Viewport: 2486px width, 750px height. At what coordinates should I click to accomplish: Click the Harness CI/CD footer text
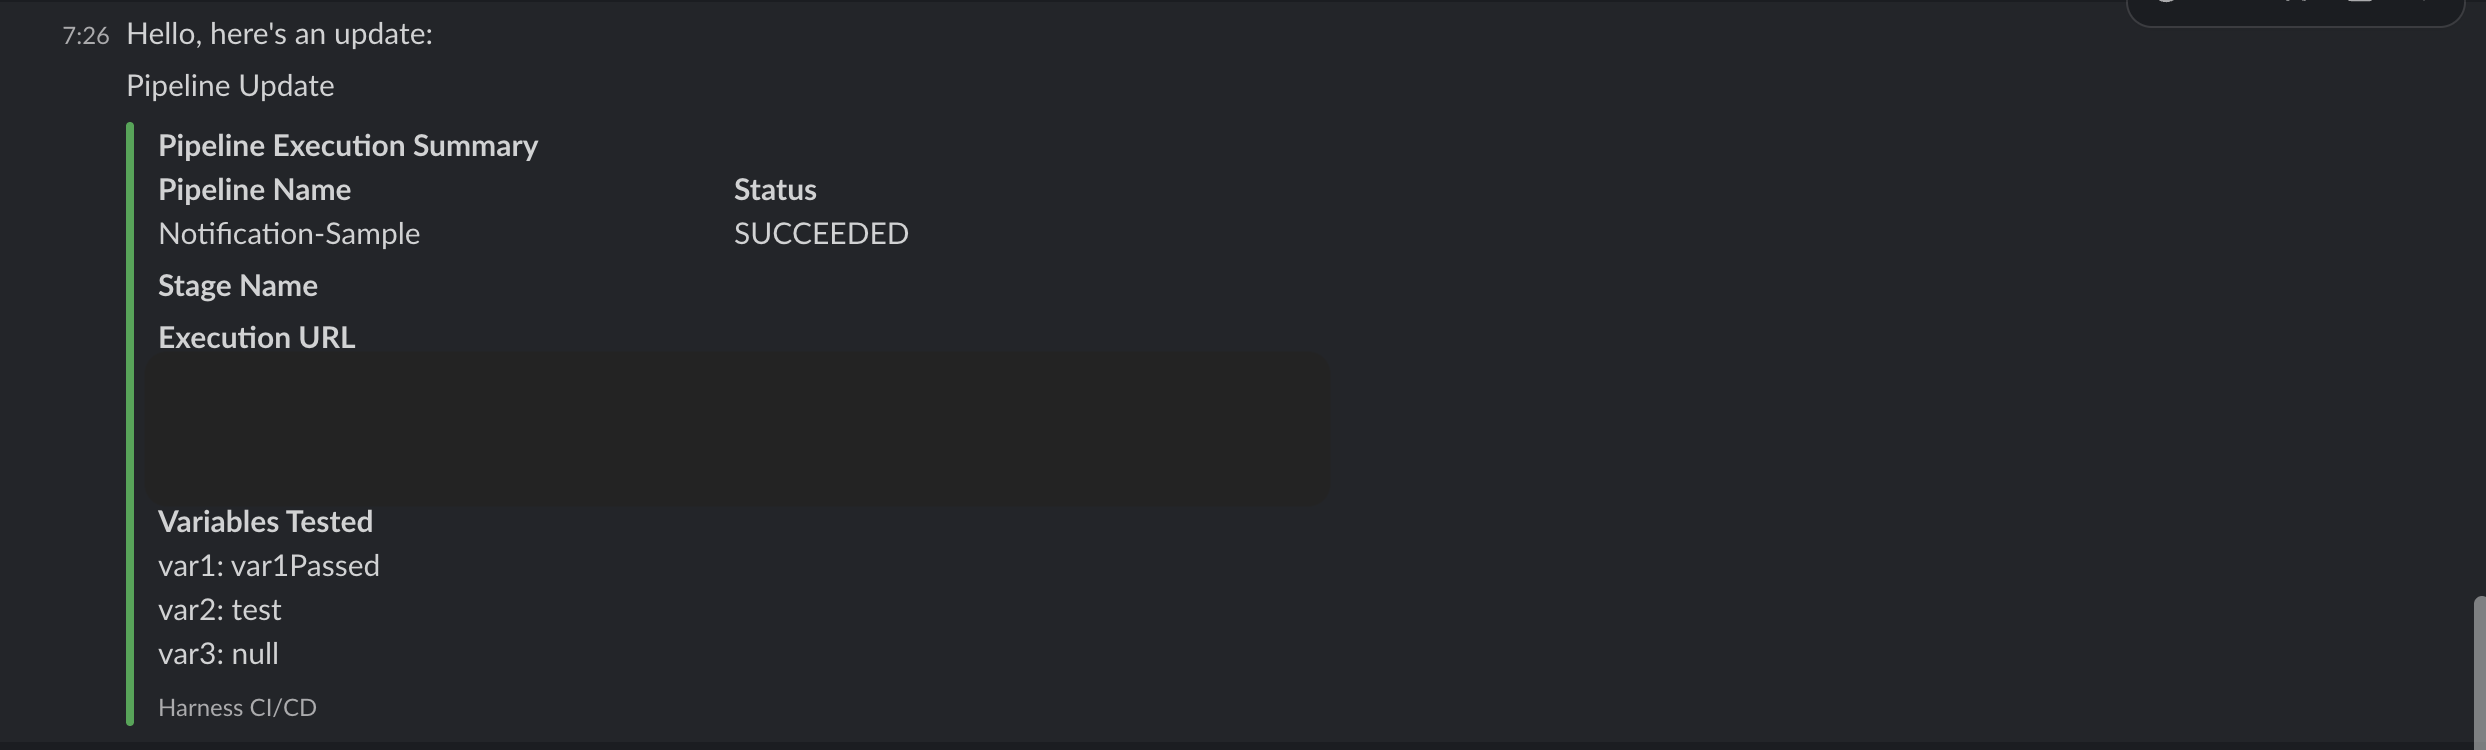[237, 708]
